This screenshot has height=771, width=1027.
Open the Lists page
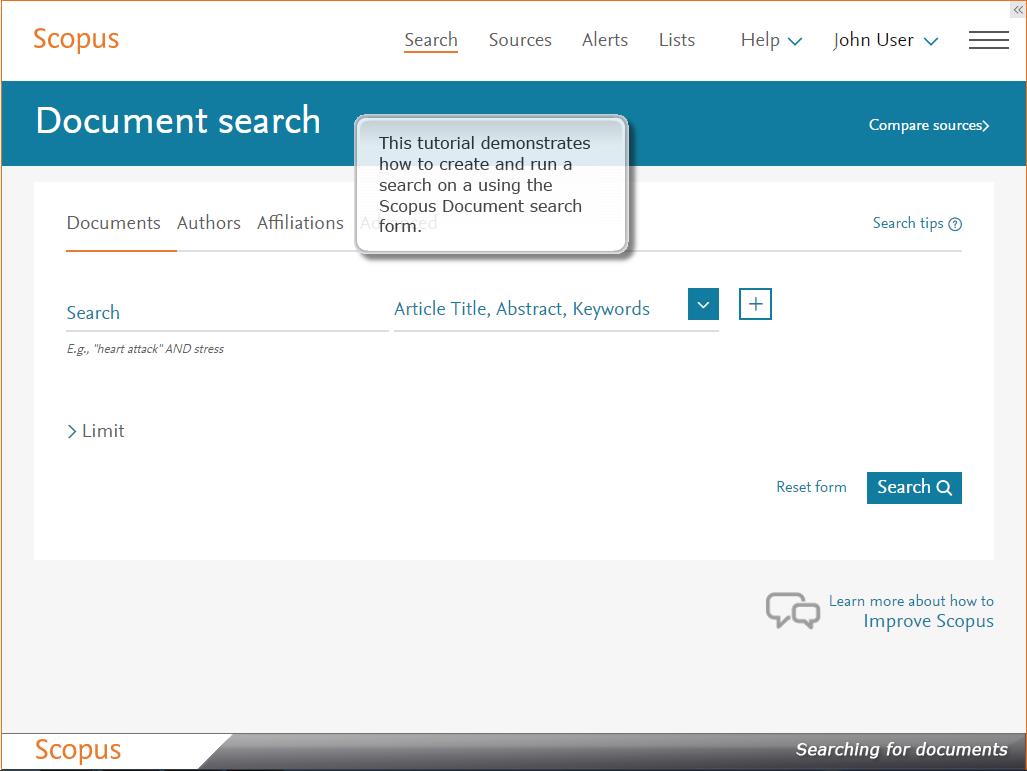point(677,40)
